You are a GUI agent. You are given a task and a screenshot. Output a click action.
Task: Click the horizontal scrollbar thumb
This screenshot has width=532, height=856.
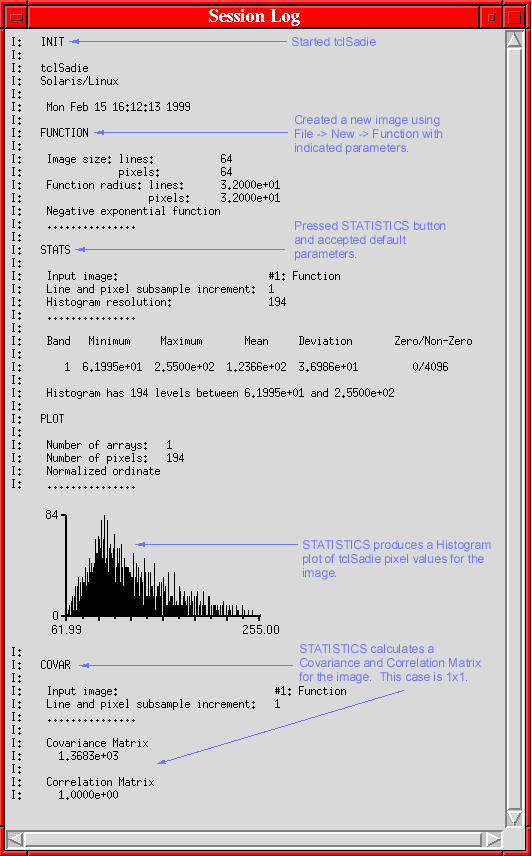click(x=254, y=838)
